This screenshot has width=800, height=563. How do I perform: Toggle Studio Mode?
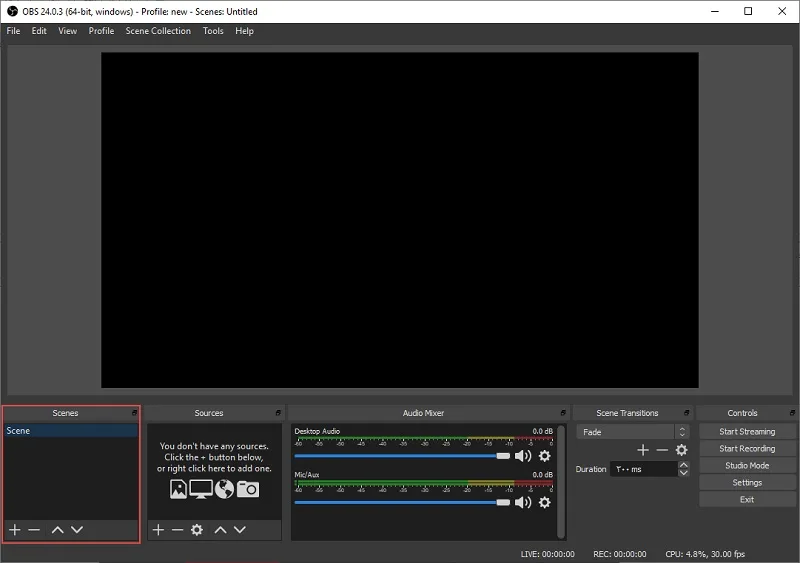pos(747,466)
